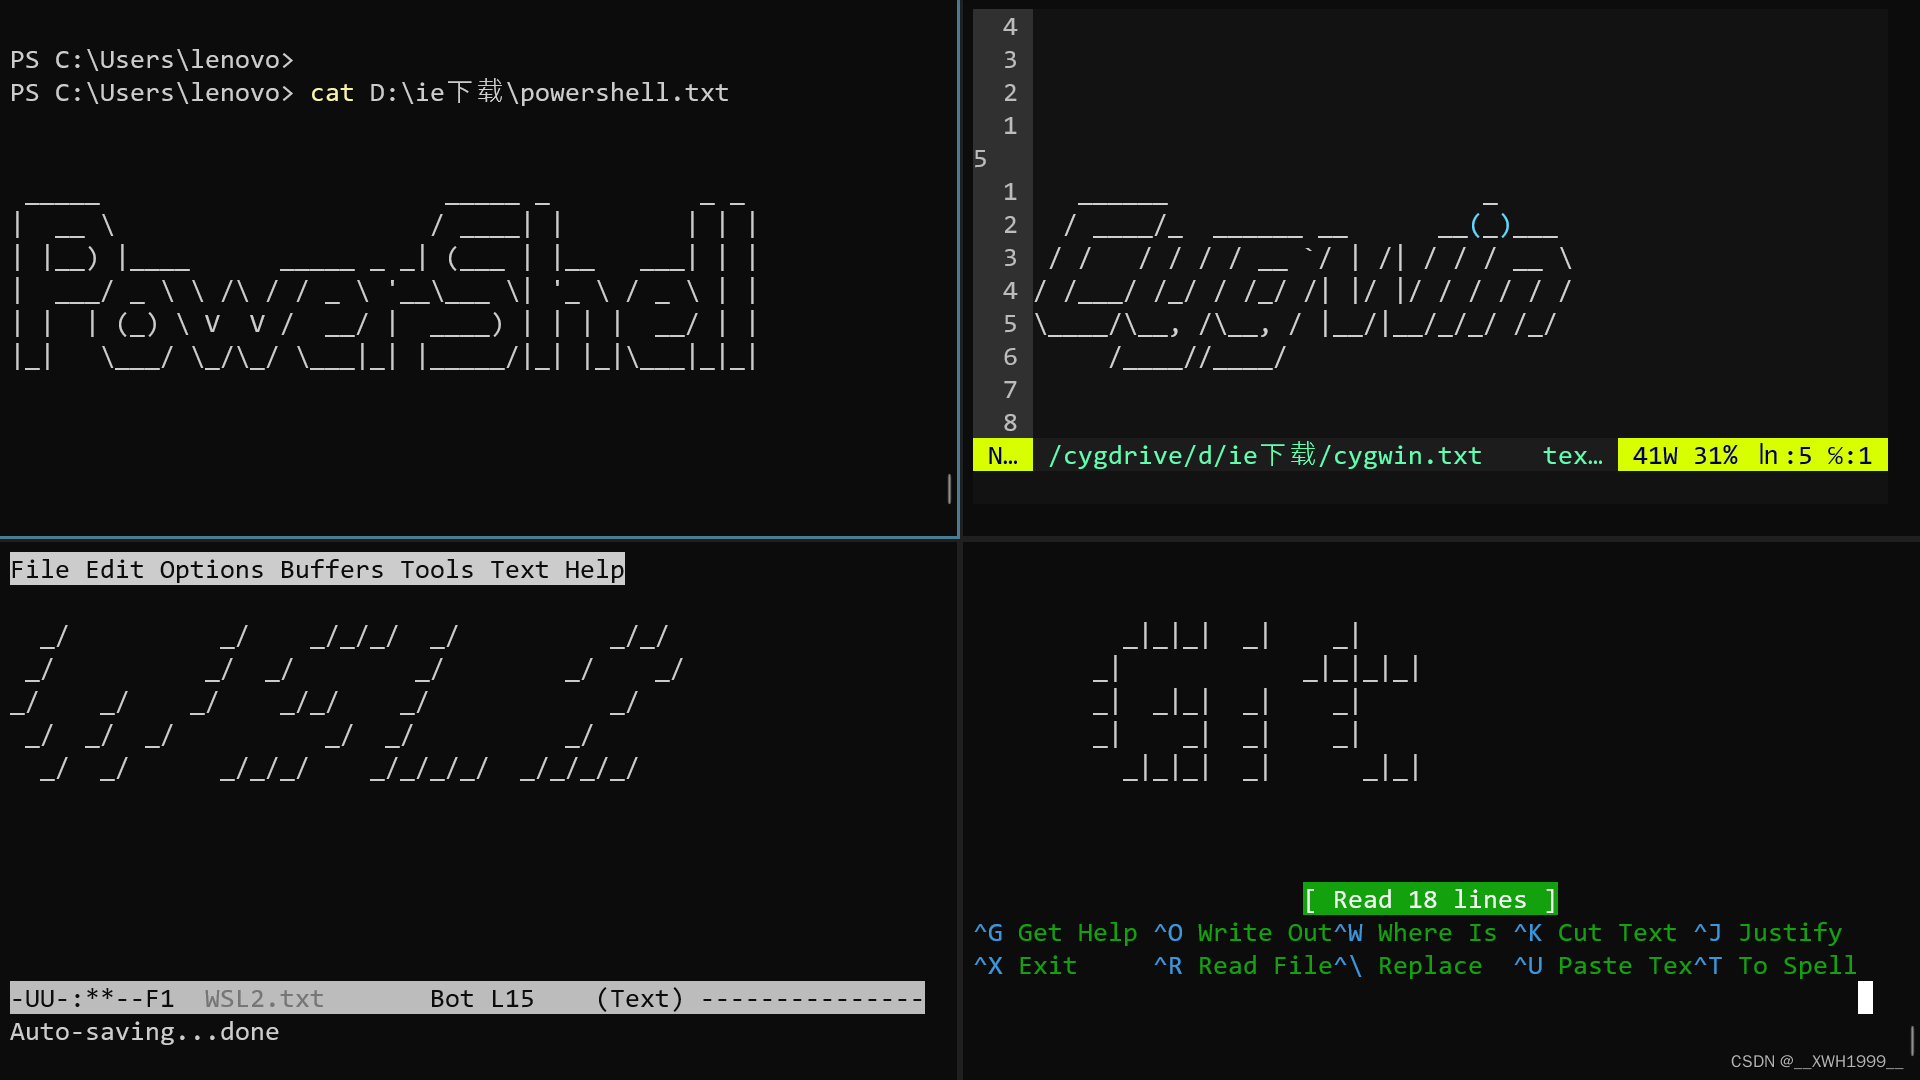Open the Emacs Help menu

[x=594, y=569]
